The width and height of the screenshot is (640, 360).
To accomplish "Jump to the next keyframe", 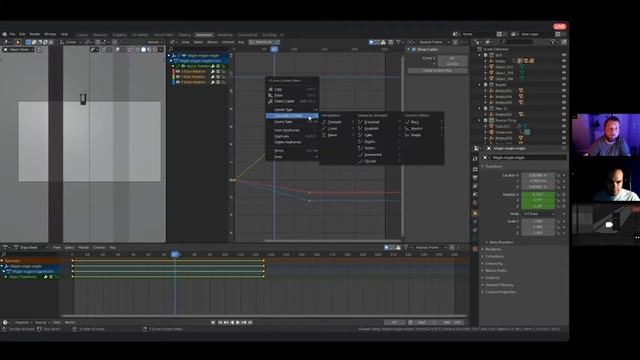I will point(244,322).
